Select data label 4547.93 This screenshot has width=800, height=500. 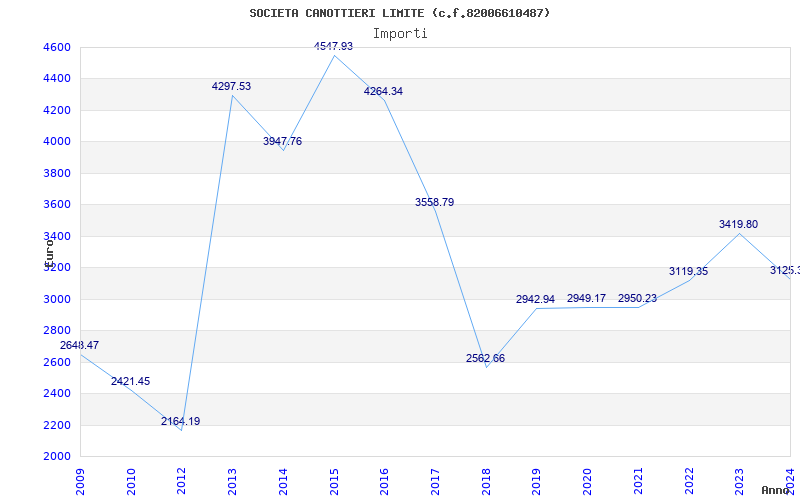[x=333, y=46]
